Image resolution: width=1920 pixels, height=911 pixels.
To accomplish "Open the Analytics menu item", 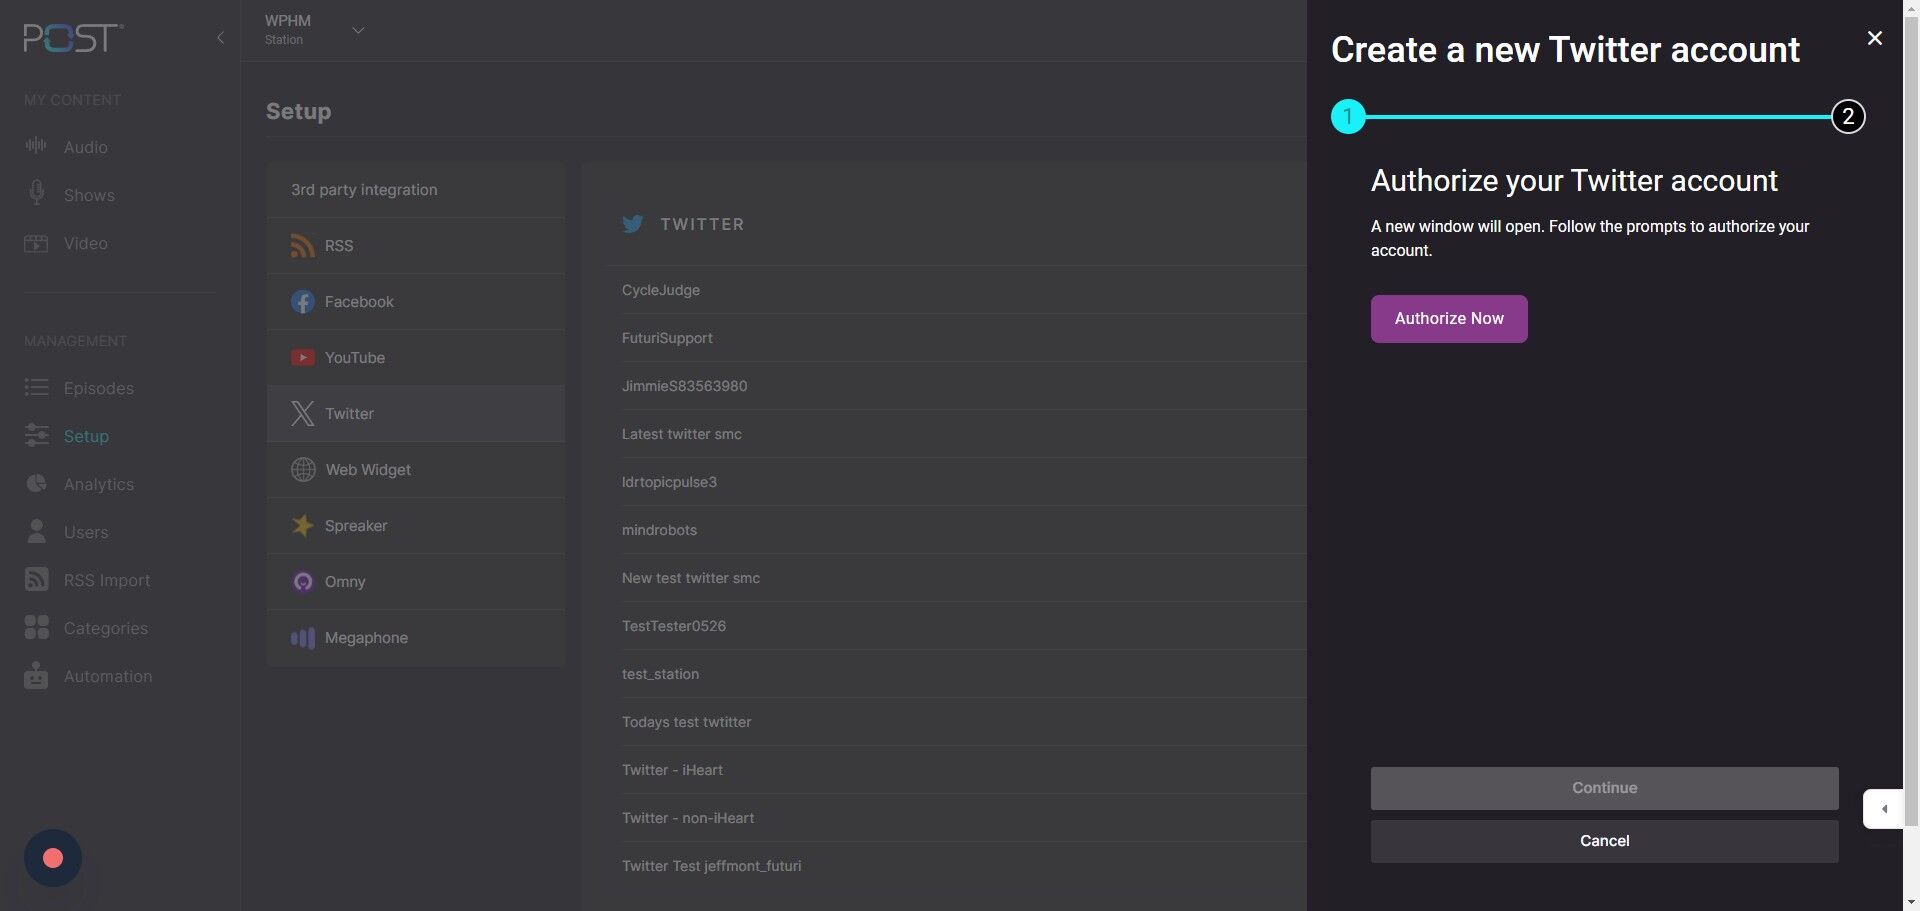I will coord(98,484).
